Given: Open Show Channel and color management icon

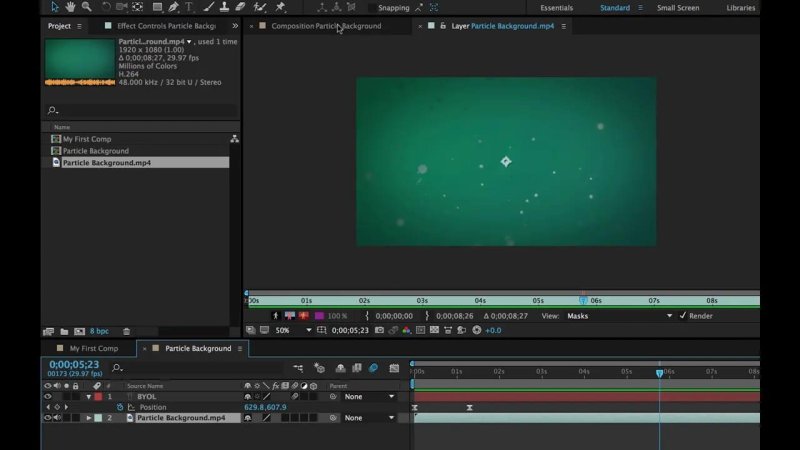Looking at the screenshot, I should [407, 330].
